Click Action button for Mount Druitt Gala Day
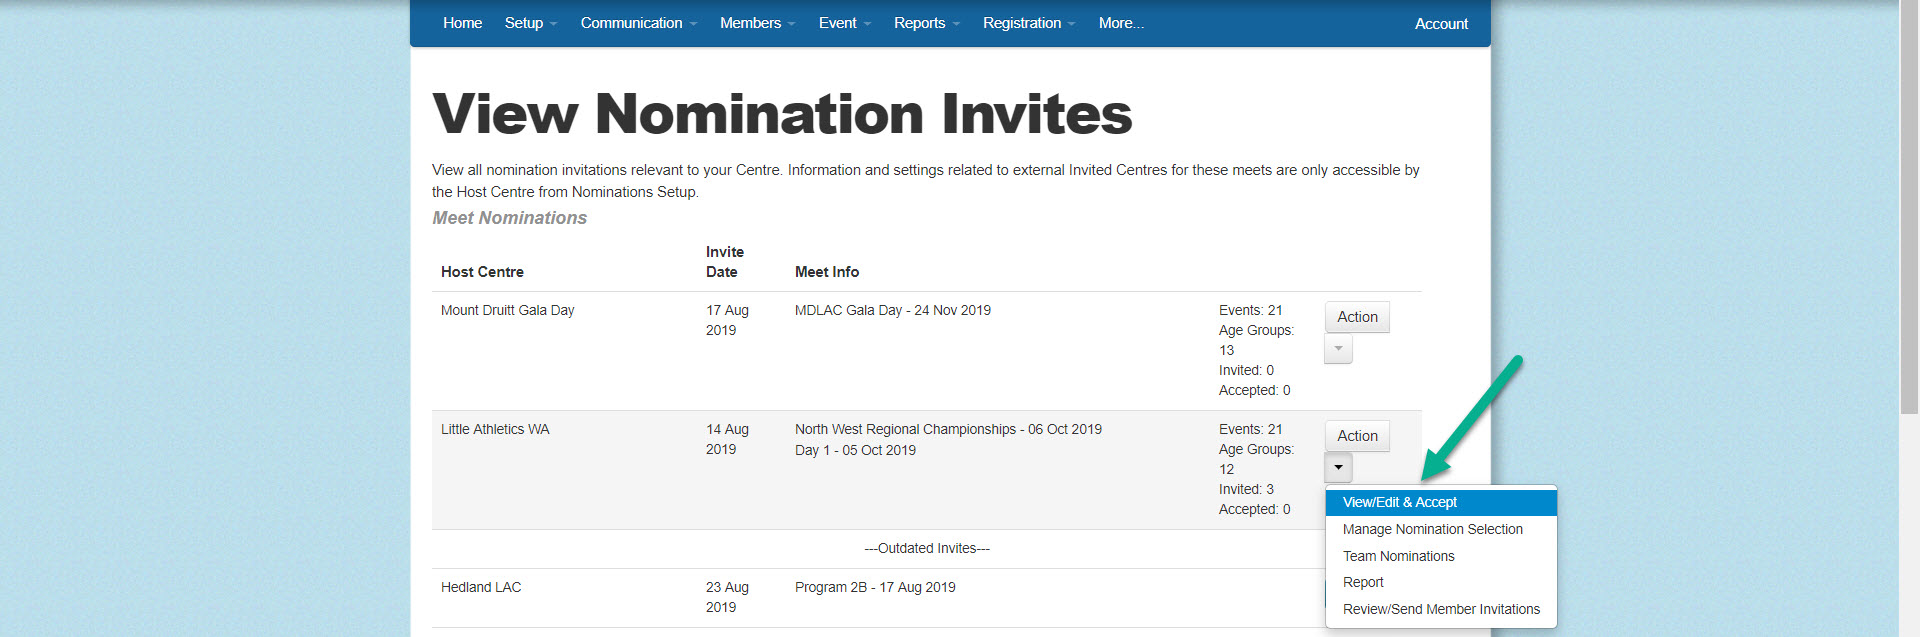Image resolution: width=1920 pixels, height=637 pixels. pos(1357,317)
